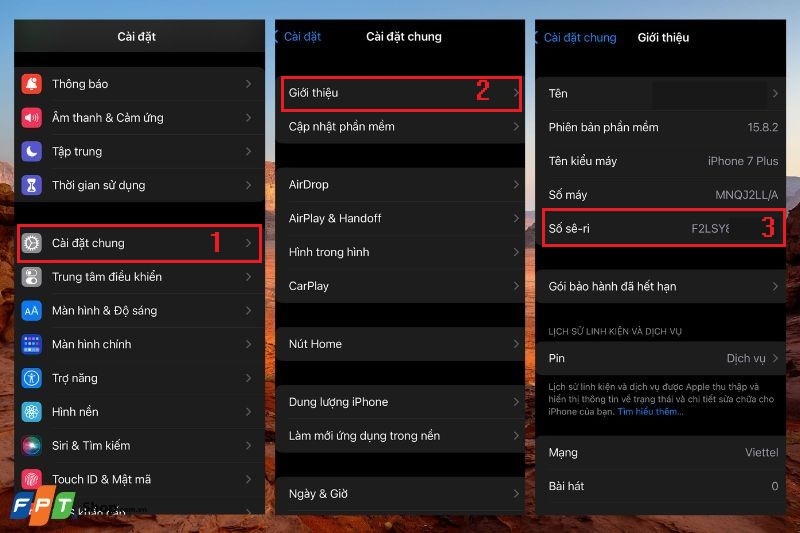Image resolution: width=800 pixels, height=533 pixels.
Task: Tap the Thời gian sử dụng hourglass icon
Action: [x=32, y=185]
